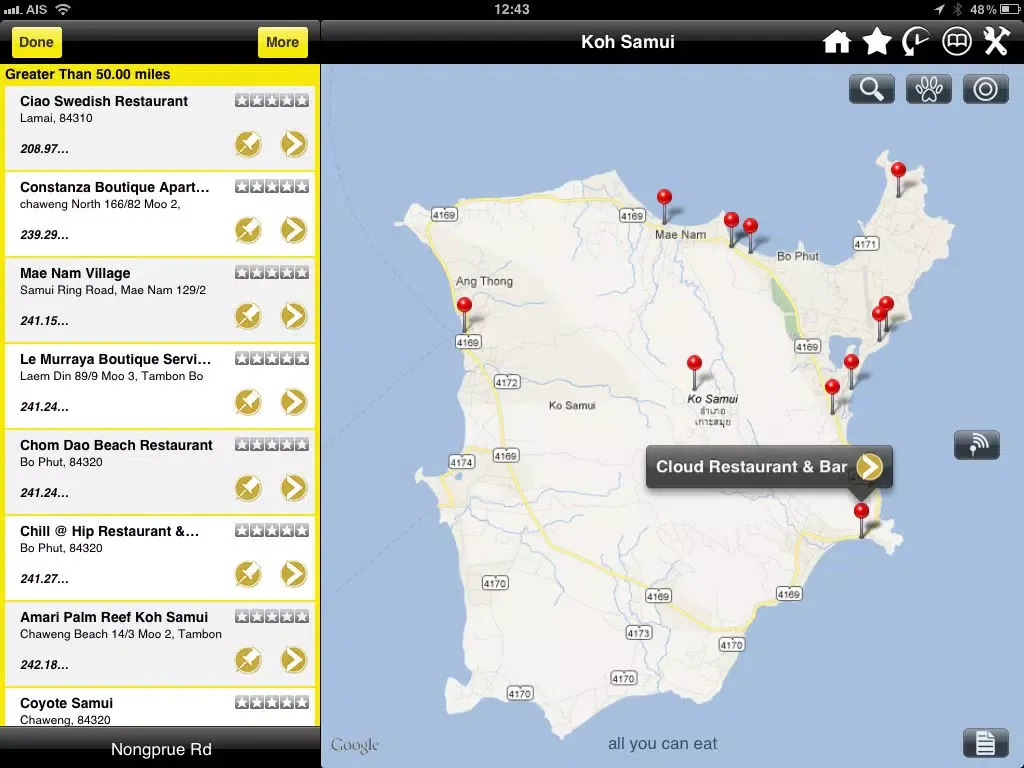Tap the Wi-Fi icon in status bar
Image resolution: width=1024 pixels, height=768 pixels.
(63, 9)
